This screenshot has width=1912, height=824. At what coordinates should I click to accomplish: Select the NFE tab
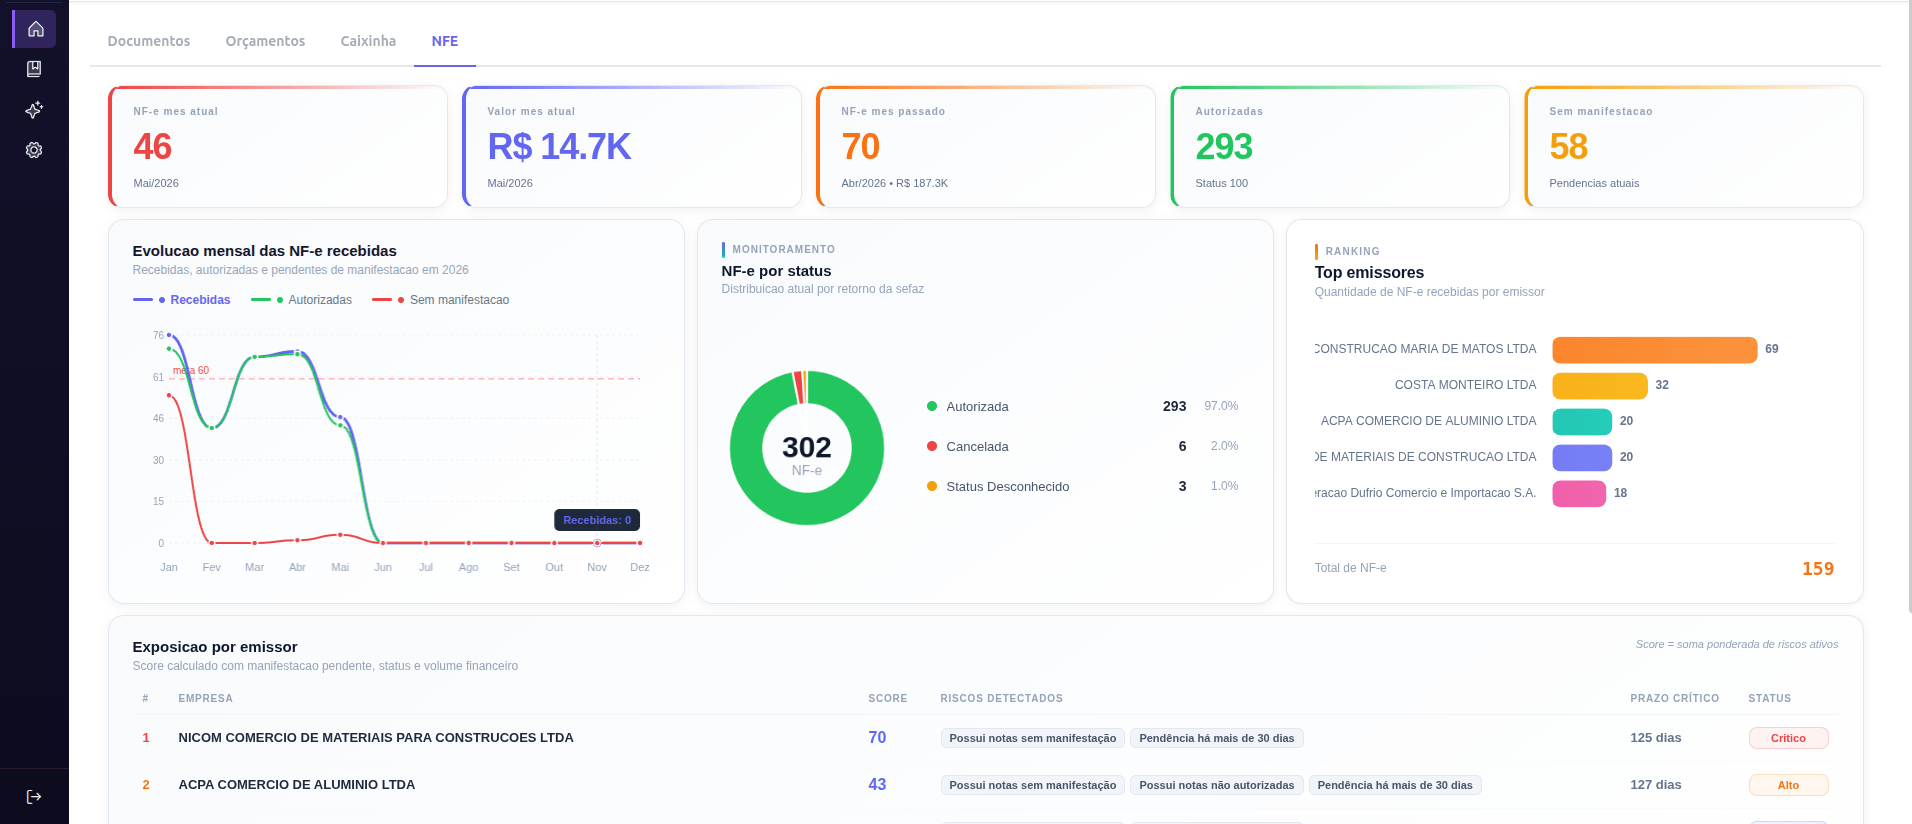point(445,41)
